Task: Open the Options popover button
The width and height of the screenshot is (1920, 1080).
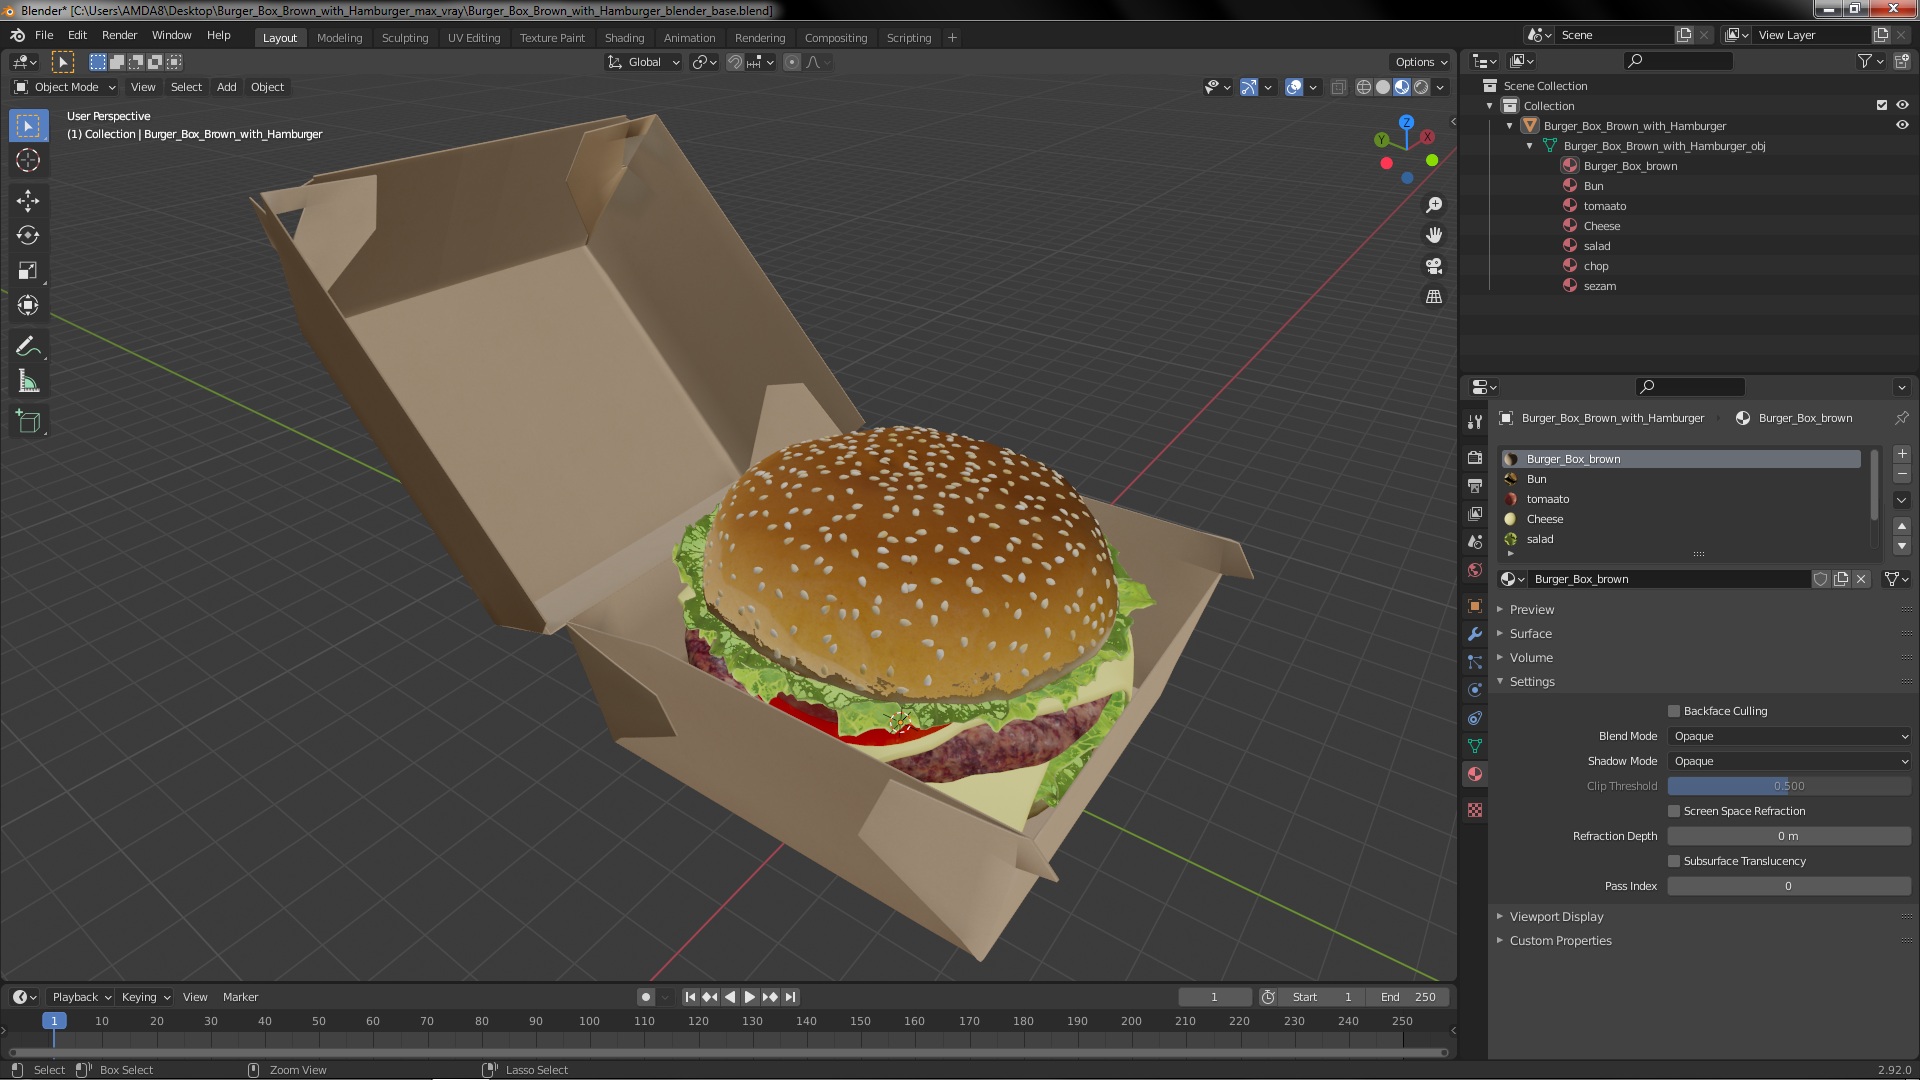Action: tap(1420, 62)
